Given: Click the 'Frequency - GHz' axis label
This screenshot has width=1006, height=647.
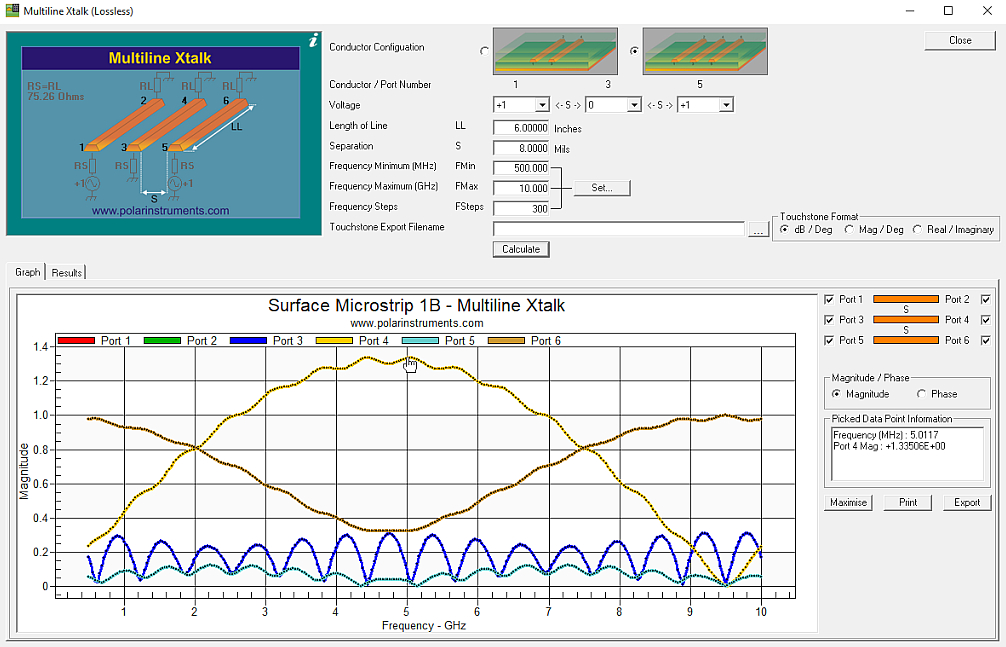Looking at the screenshot, I should 423,625.
